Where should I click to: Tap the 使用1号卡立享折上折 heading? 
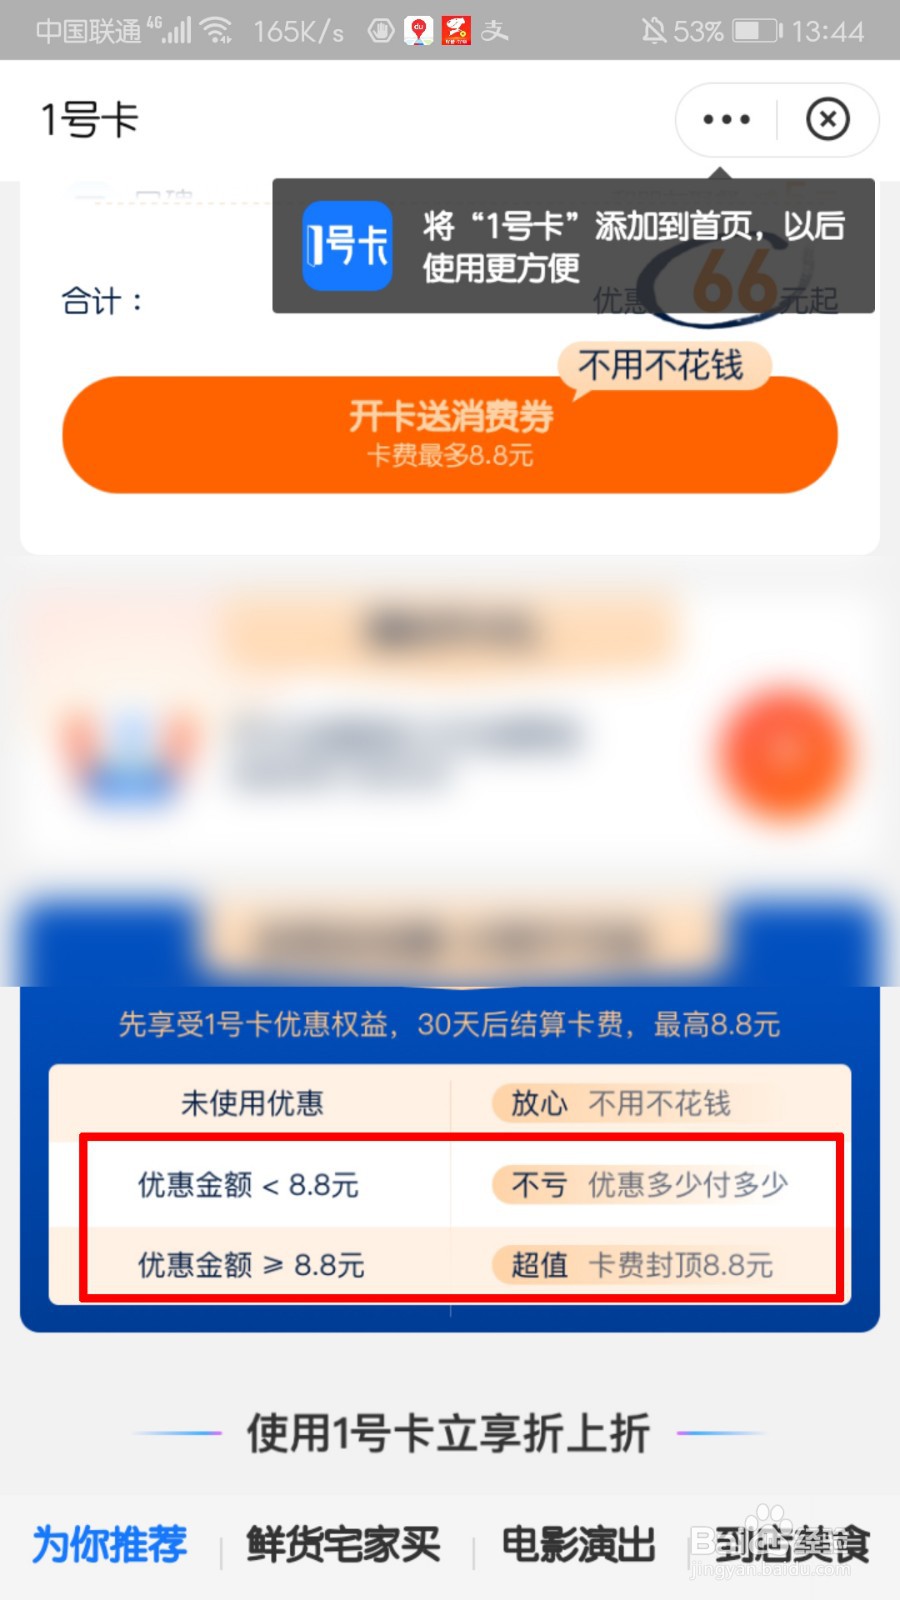point(449,1433)
